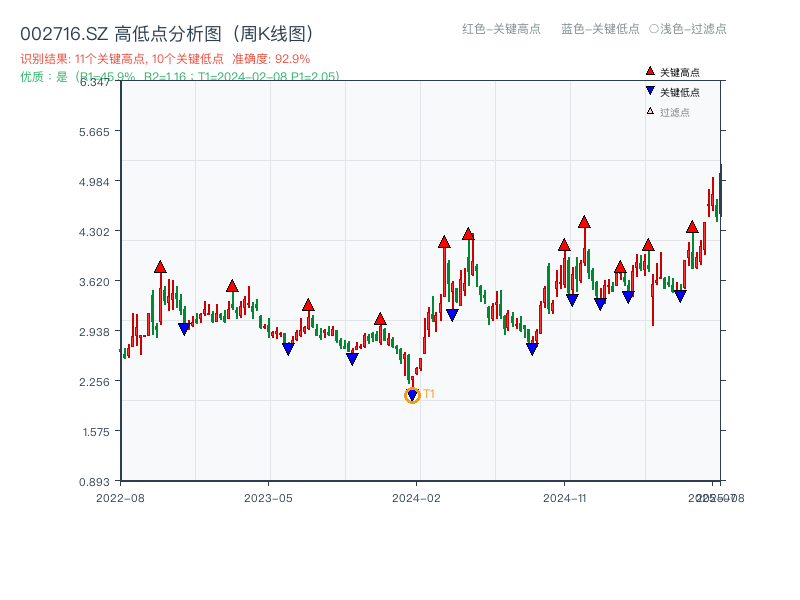Image resolution: width=800 pixels, height=600 pixels.
Task: Click the 0.893 y-axis label
Action: click(x=94, y=482)
